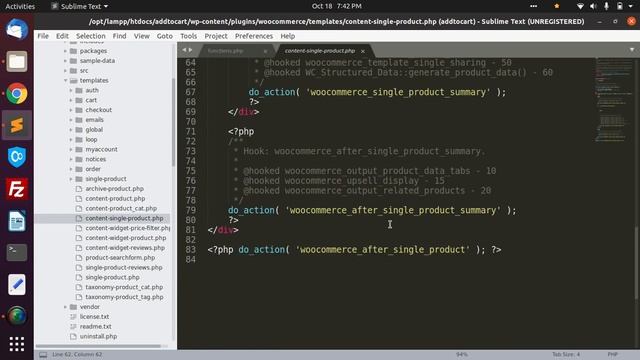Image resolution: width=640 pixels, height=360 pixels.
Task: Click the orange star tray icon
Action: coord(557,6)
